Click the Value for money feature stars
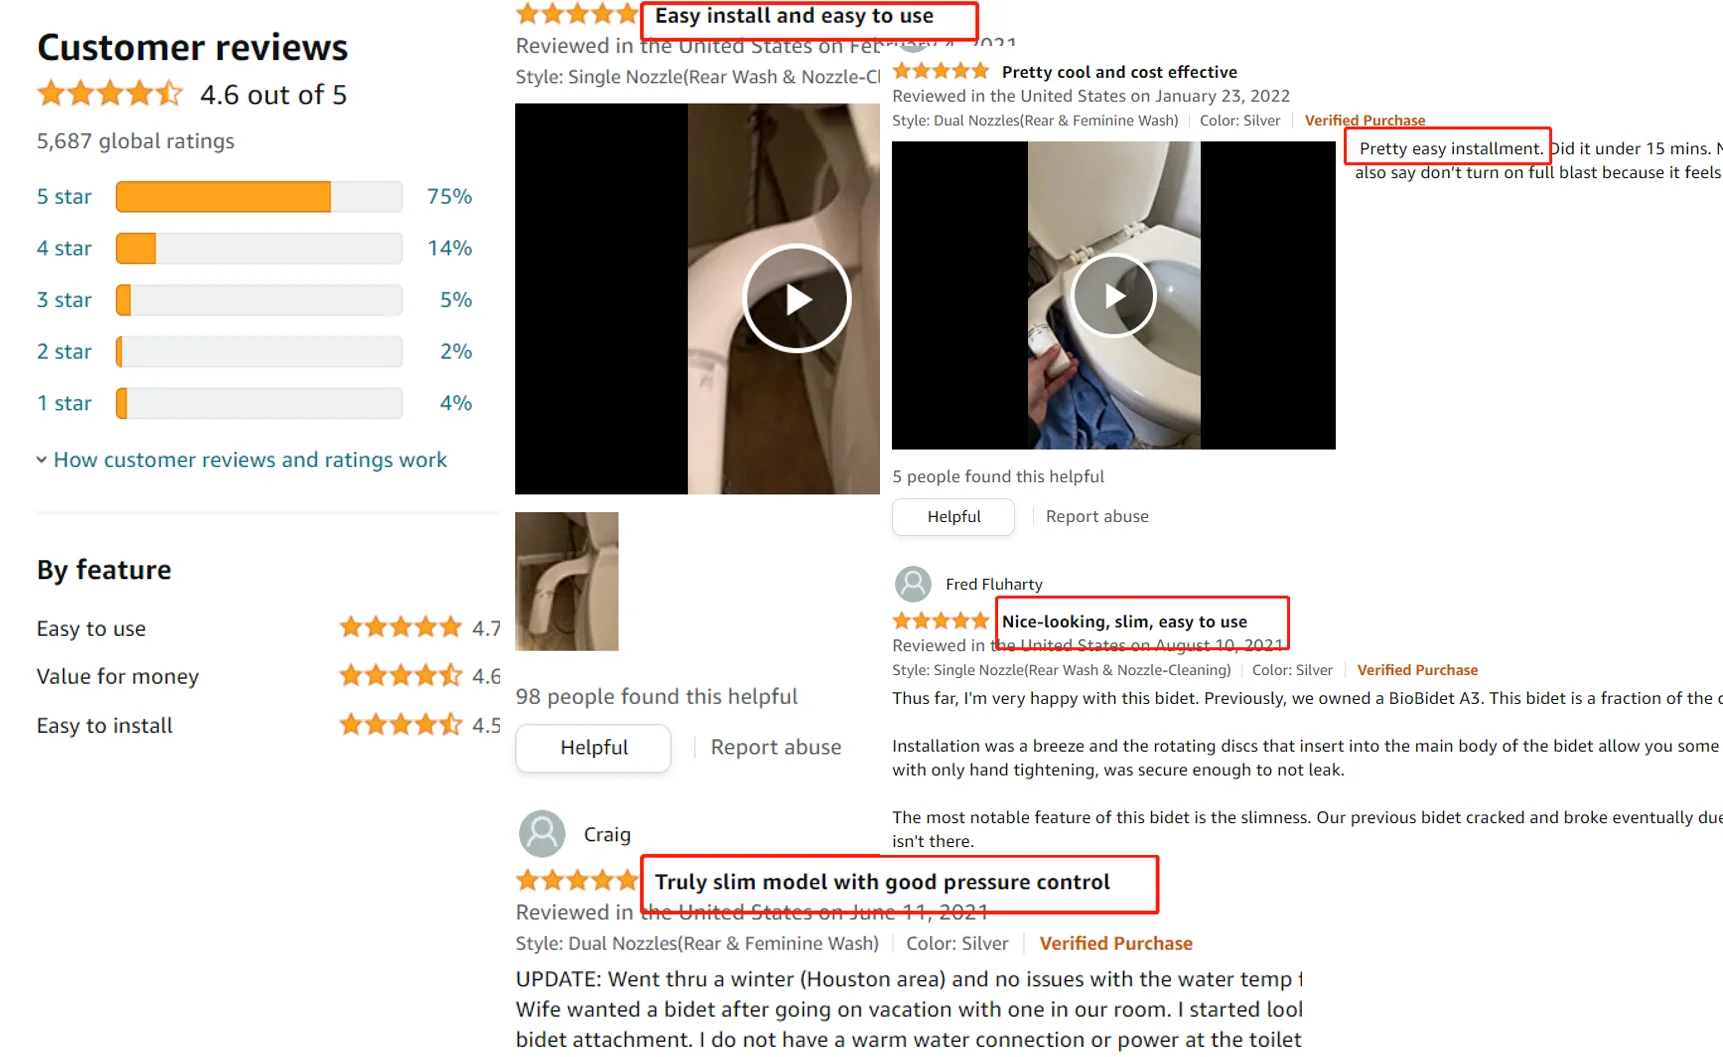The image size is (1723, 1057). (400, 676)
